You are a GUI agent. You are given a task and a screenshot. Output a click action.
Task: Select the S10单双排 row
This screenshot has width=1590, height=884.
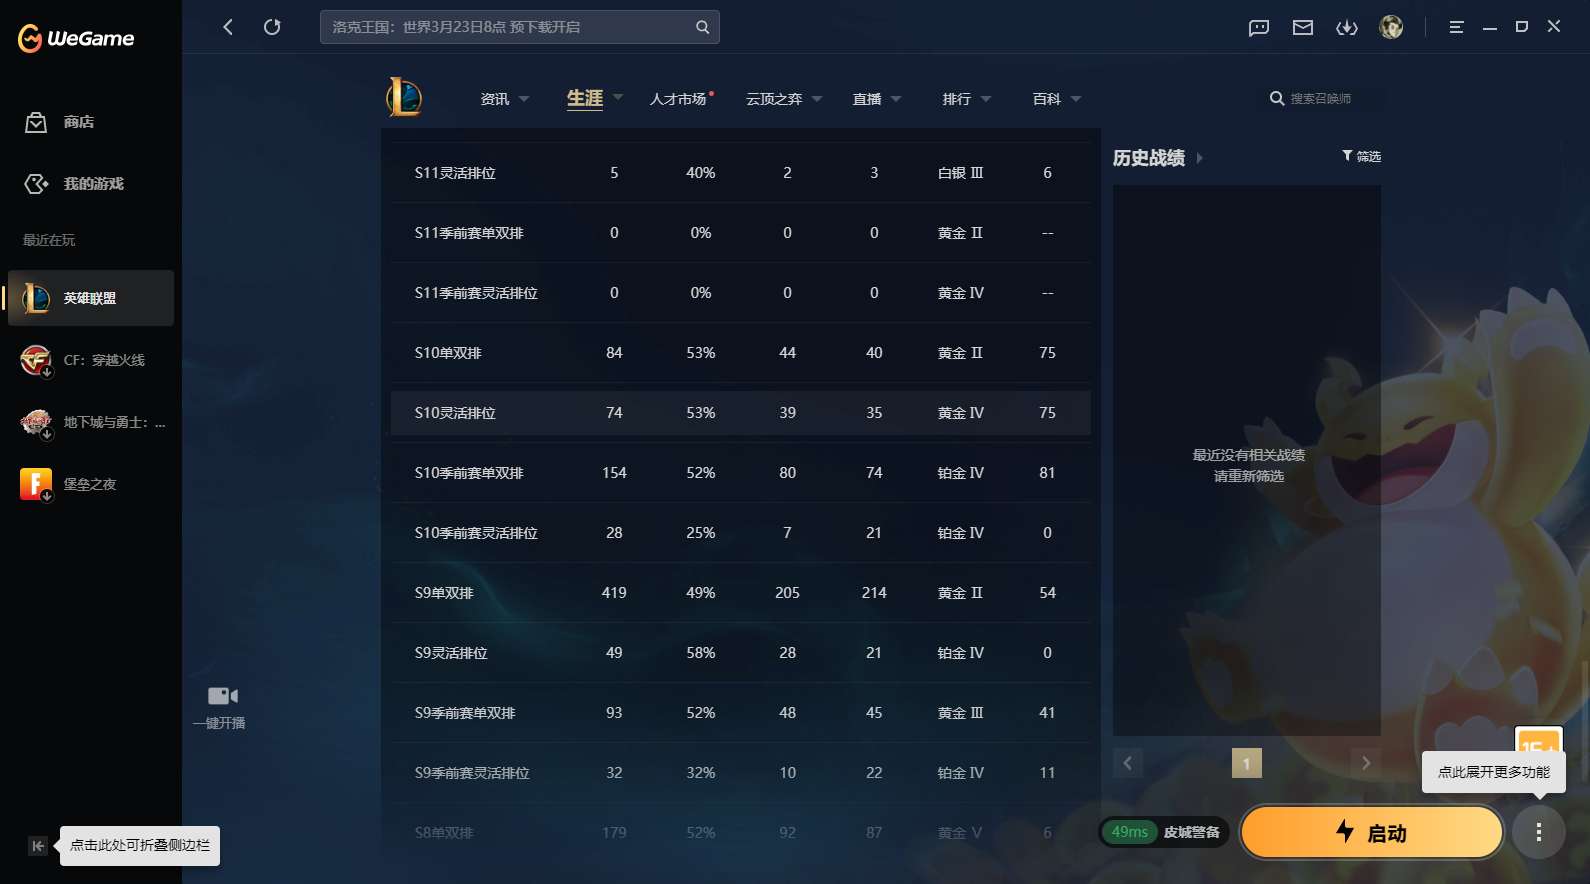pyautogui.click(x=740, y=353)
